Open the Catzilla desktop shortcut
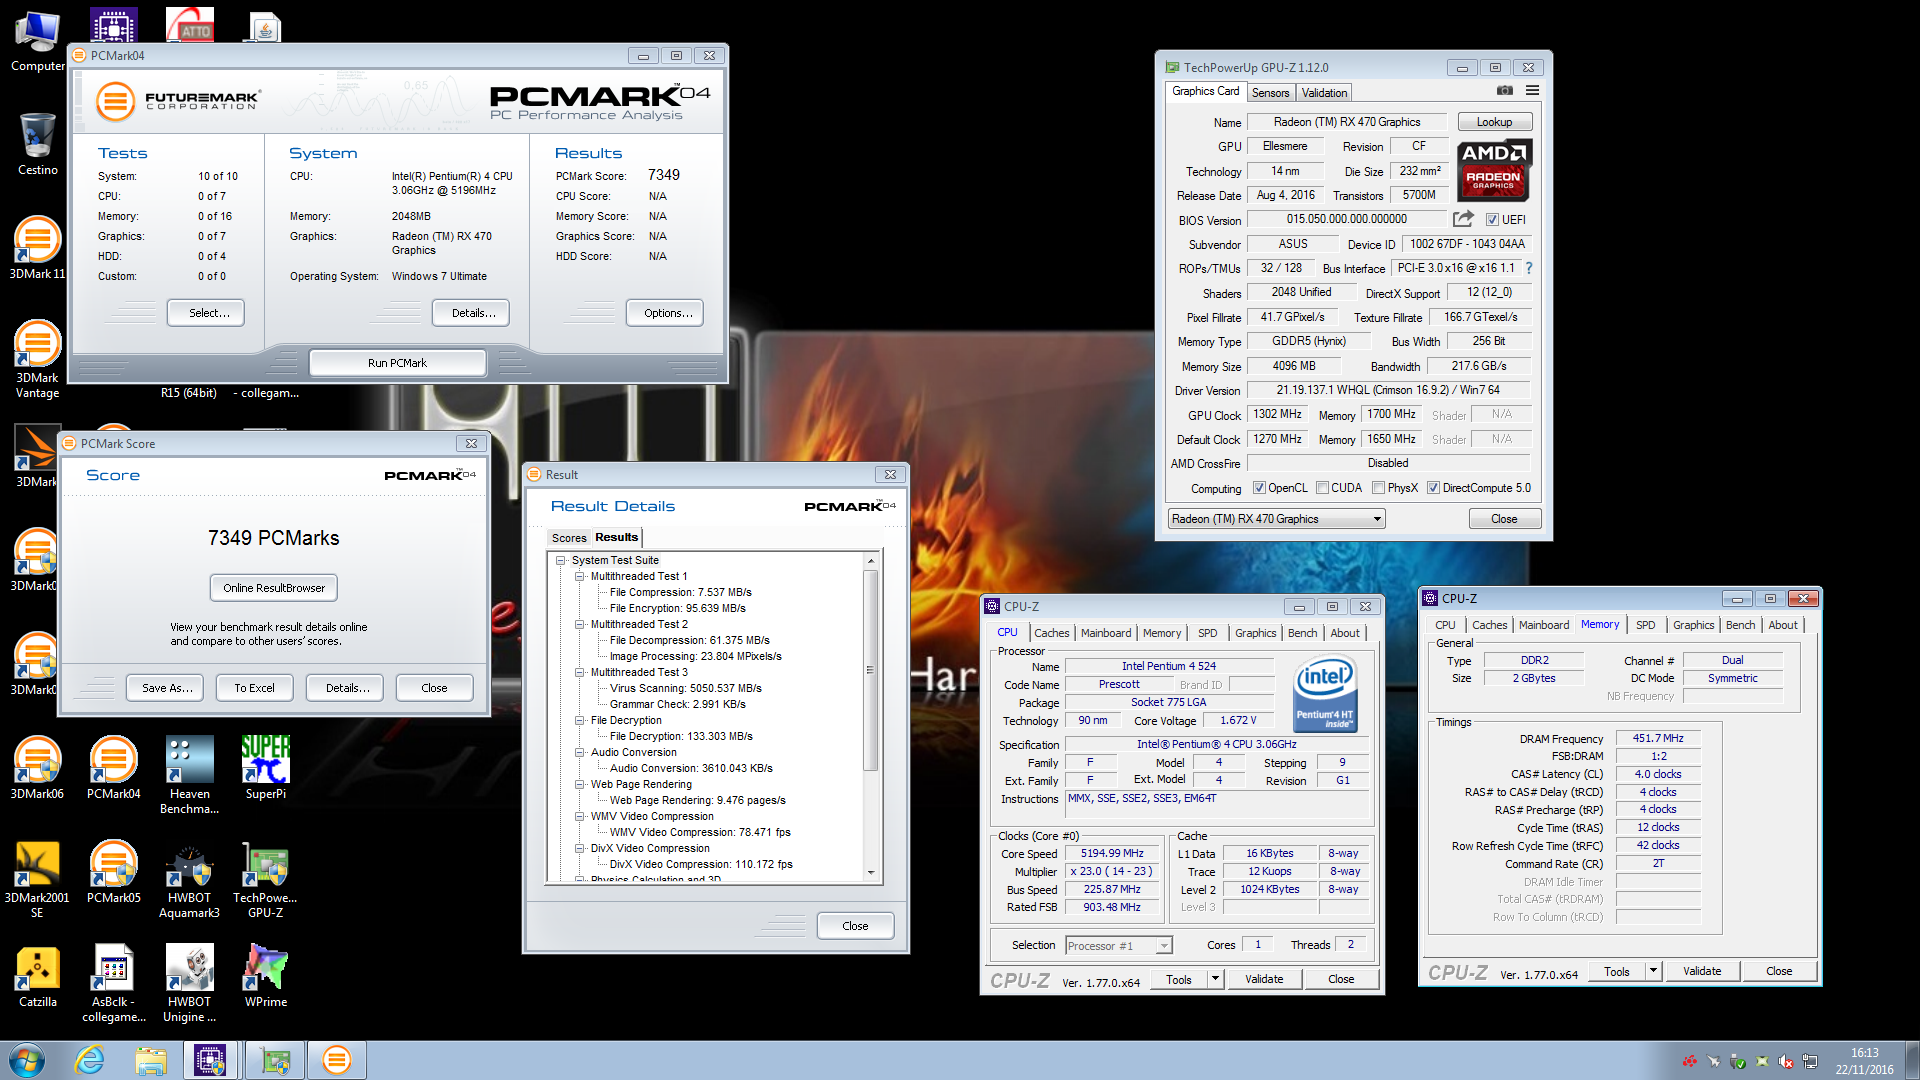1920x1080 pixels. (37, 976)
